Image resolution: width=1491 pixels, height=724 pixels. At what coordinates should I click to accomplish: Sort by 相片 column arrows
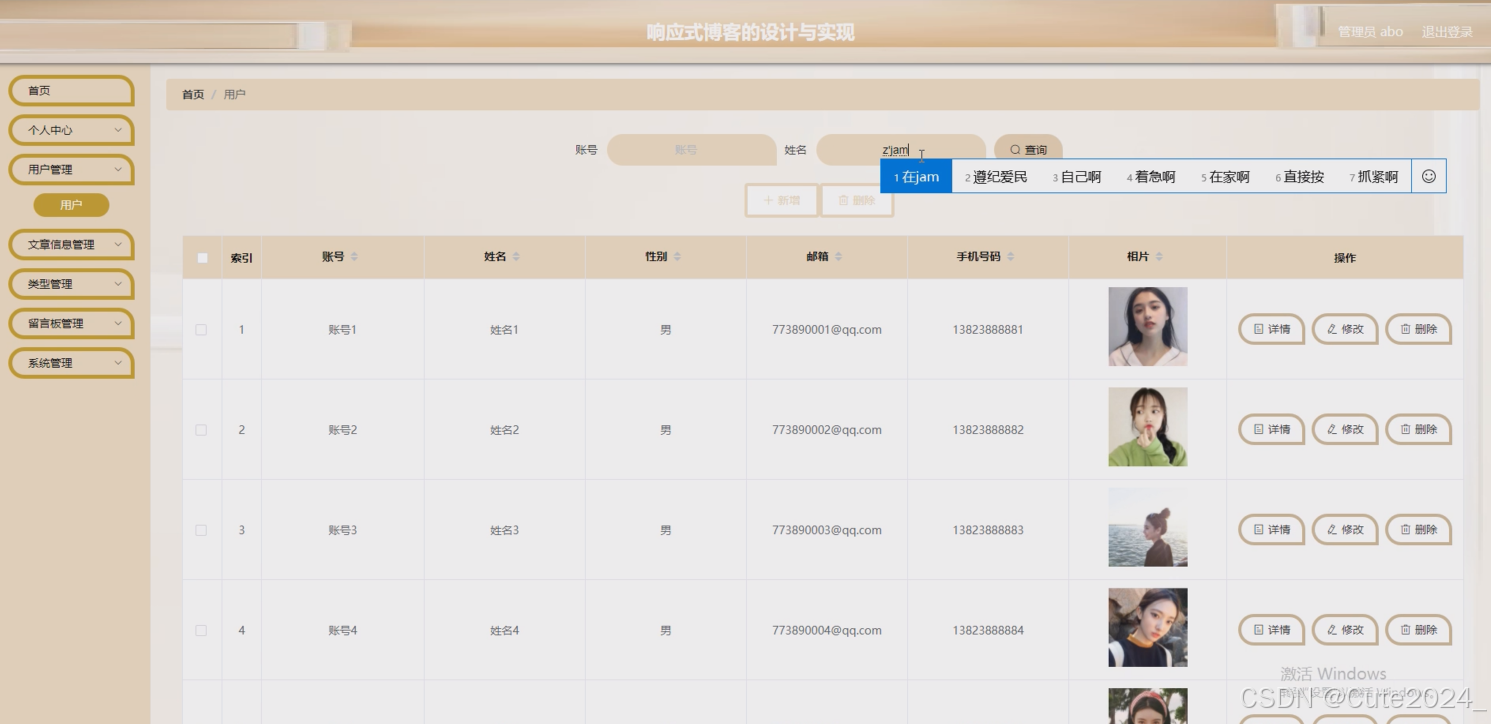point(1159,257)
